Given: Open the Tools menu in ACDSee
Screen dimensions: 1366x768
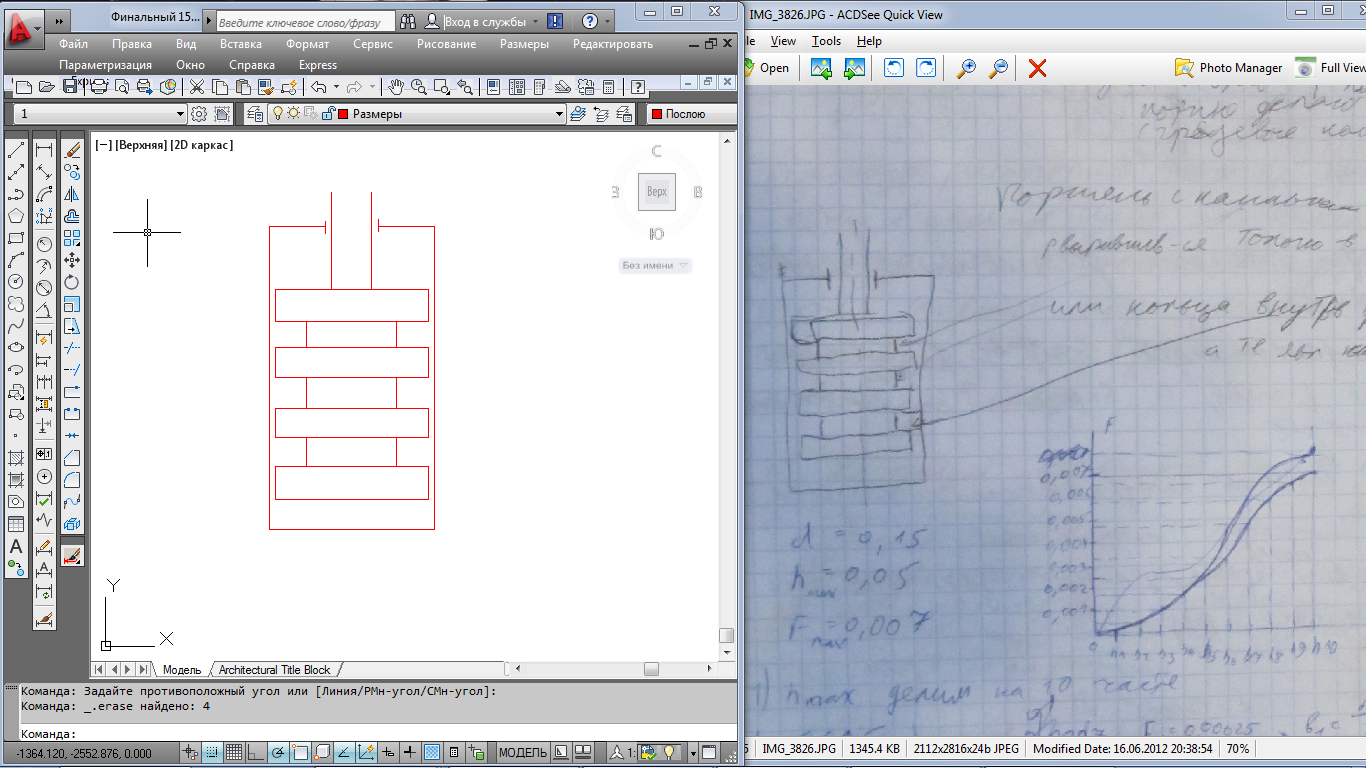Looking at the screenshot, I should click(826, 41).
